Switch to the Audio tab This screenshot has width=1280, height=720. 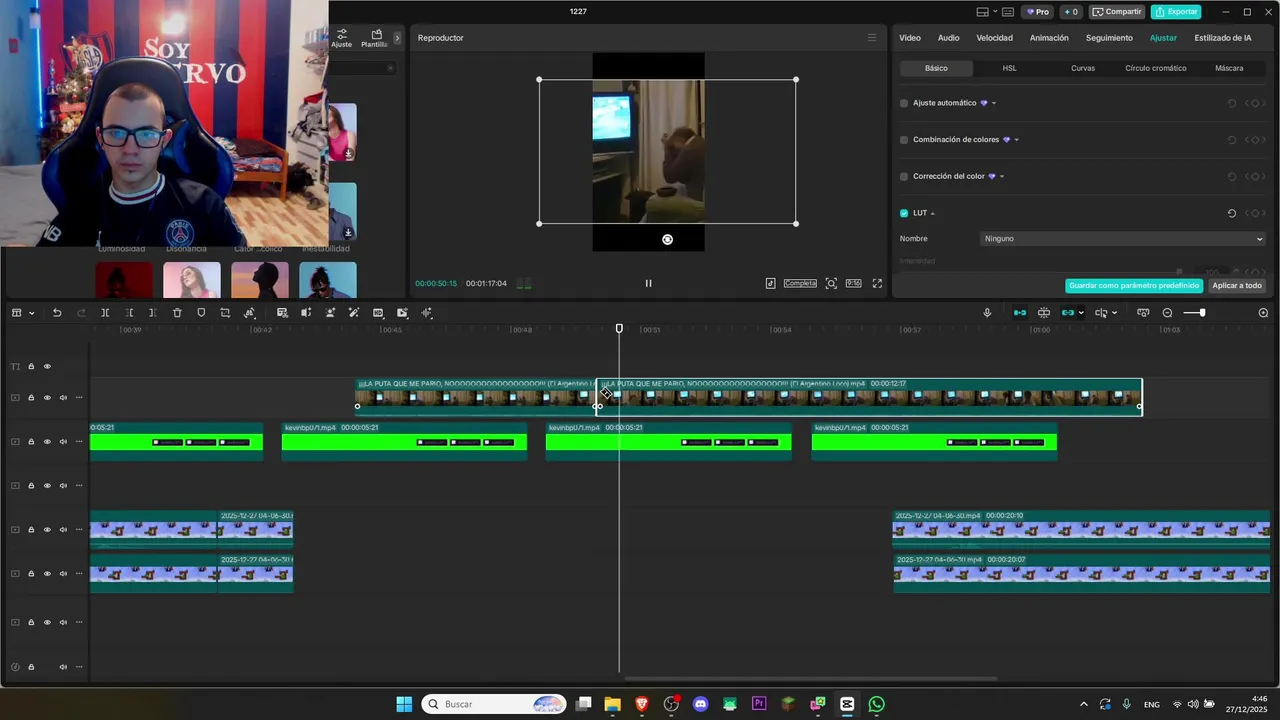point(948,38)
